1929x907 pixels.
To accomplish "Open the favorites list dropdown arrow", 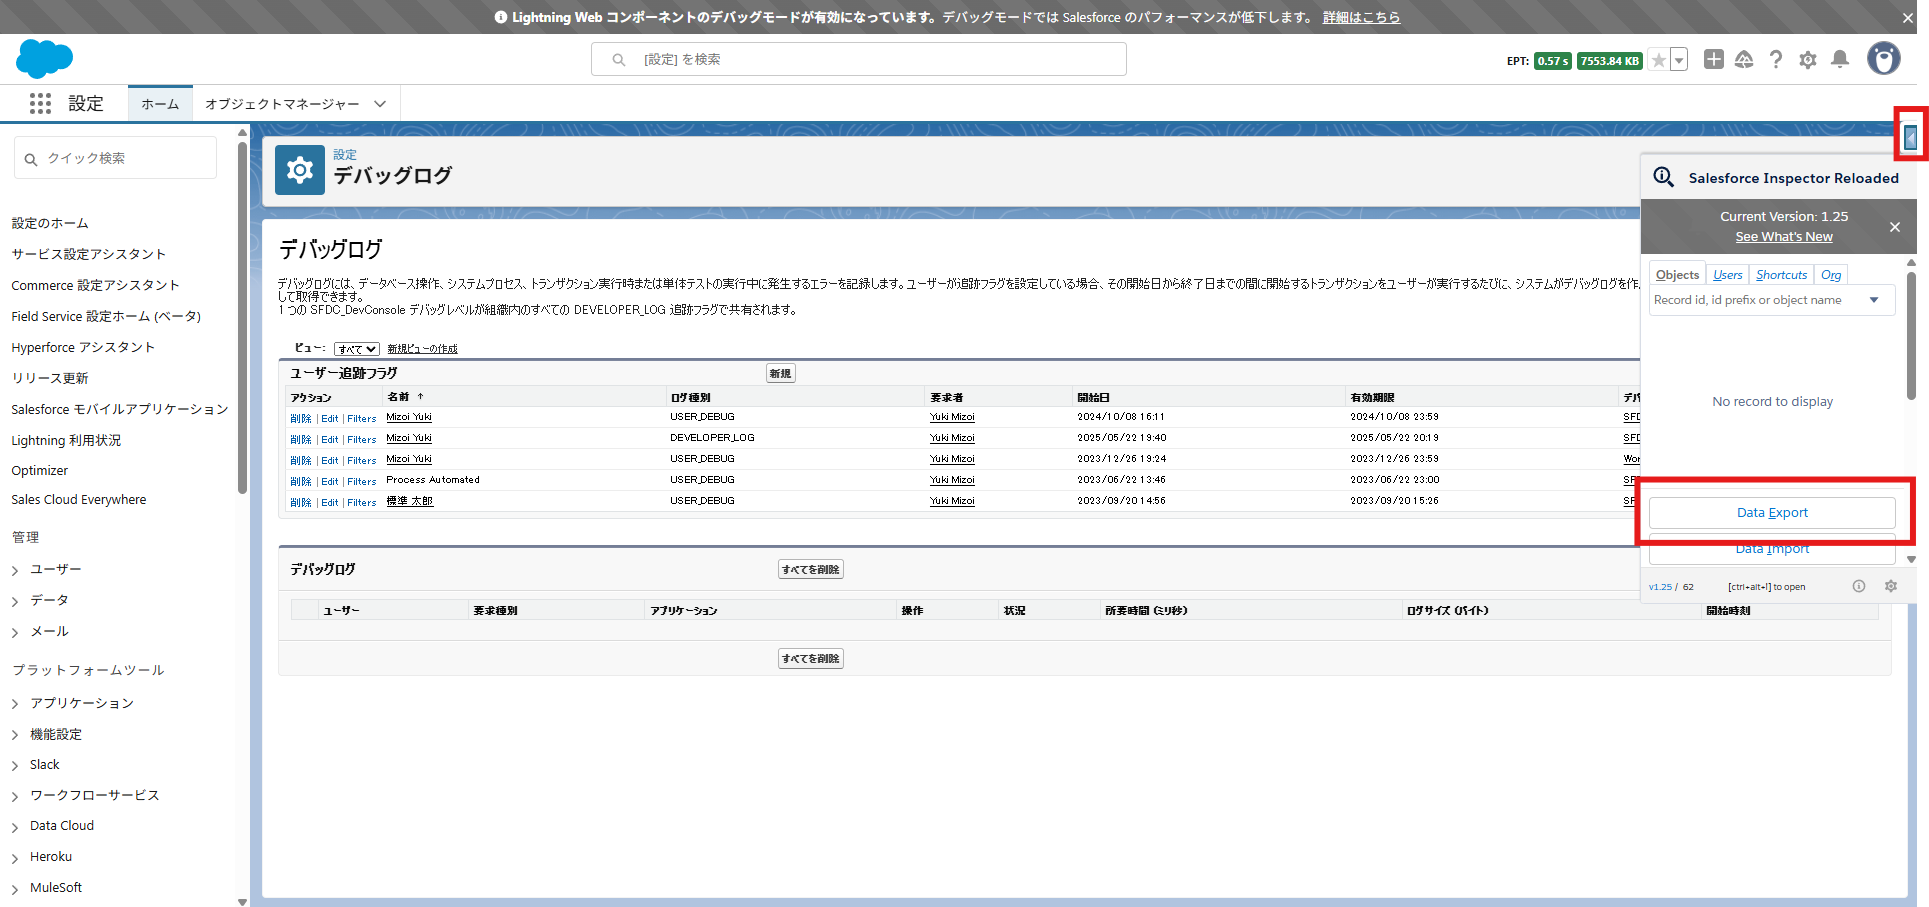I will click(1680, 60).
